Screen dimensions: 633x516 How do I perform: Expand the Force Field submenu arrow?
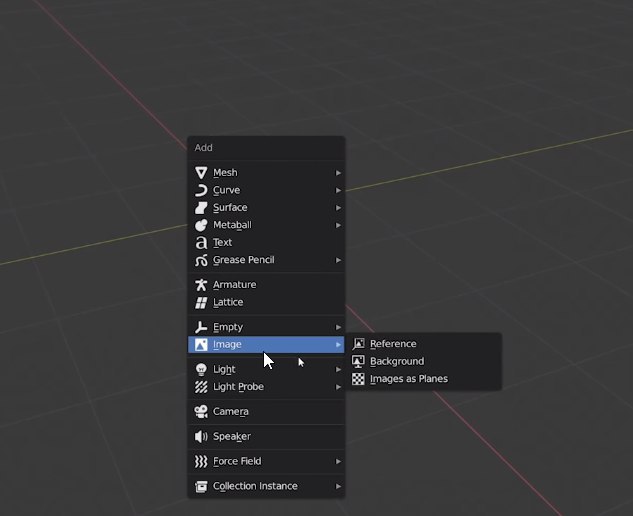pyautogui.click(x=338, y=461)
